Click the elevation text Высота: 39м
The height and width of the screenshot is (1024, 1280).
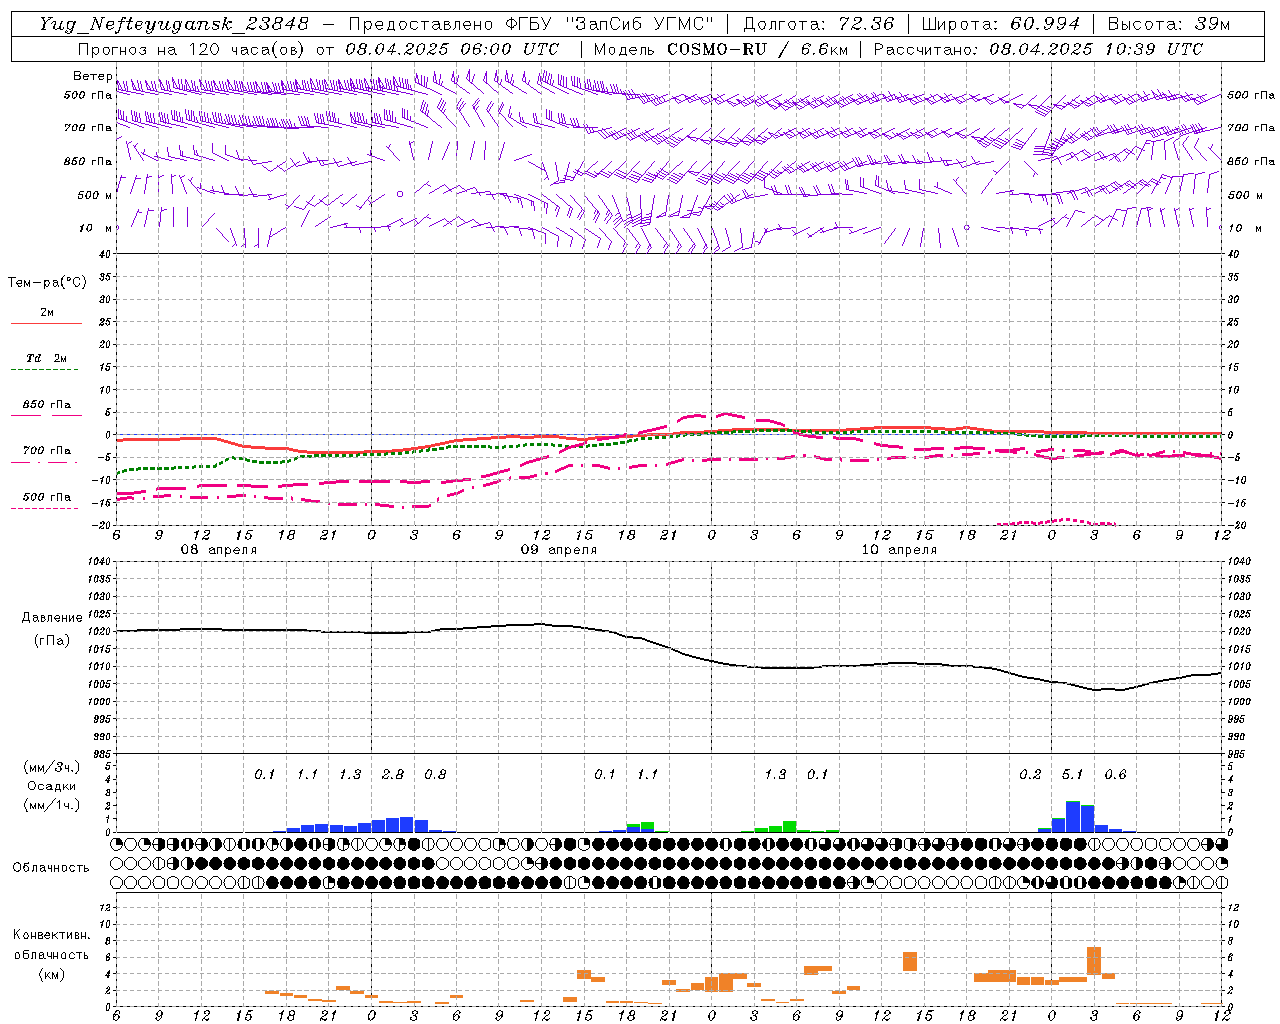[1169, 24]
